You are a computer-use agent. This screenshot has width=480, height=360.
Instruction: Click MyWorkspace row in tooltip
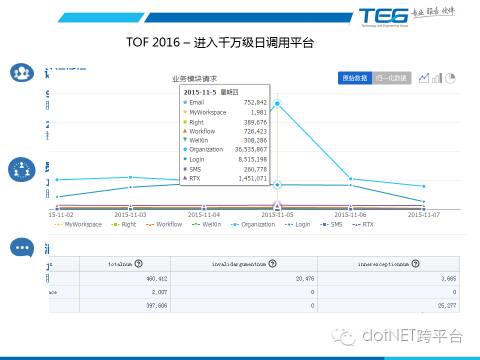point(225,112)
